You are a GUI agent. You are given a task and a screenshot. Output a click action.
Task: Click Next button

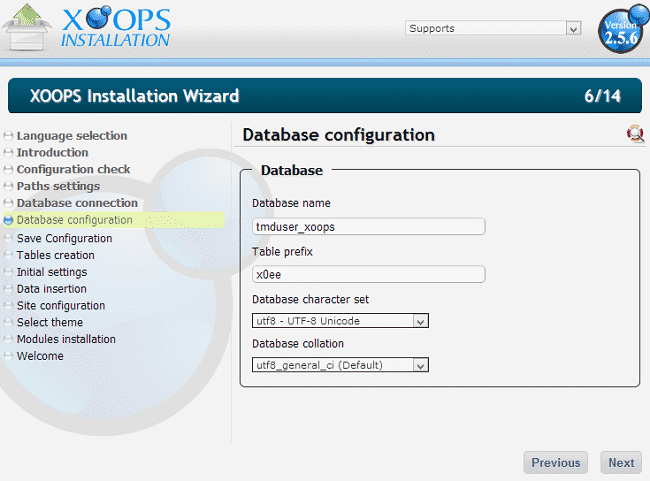pos(621,462)
